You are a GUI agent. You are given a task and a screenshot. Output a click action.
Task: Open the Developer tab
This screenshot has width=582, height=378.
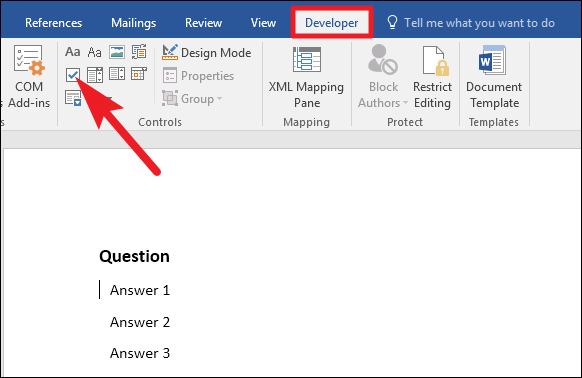click(331, 23)
